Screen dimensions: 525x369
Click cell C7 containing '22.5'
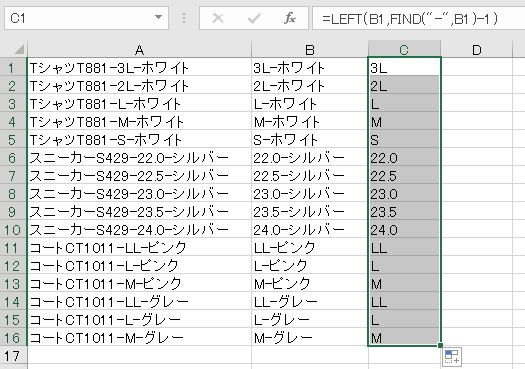pyautogui.click(x=404, y=176)
